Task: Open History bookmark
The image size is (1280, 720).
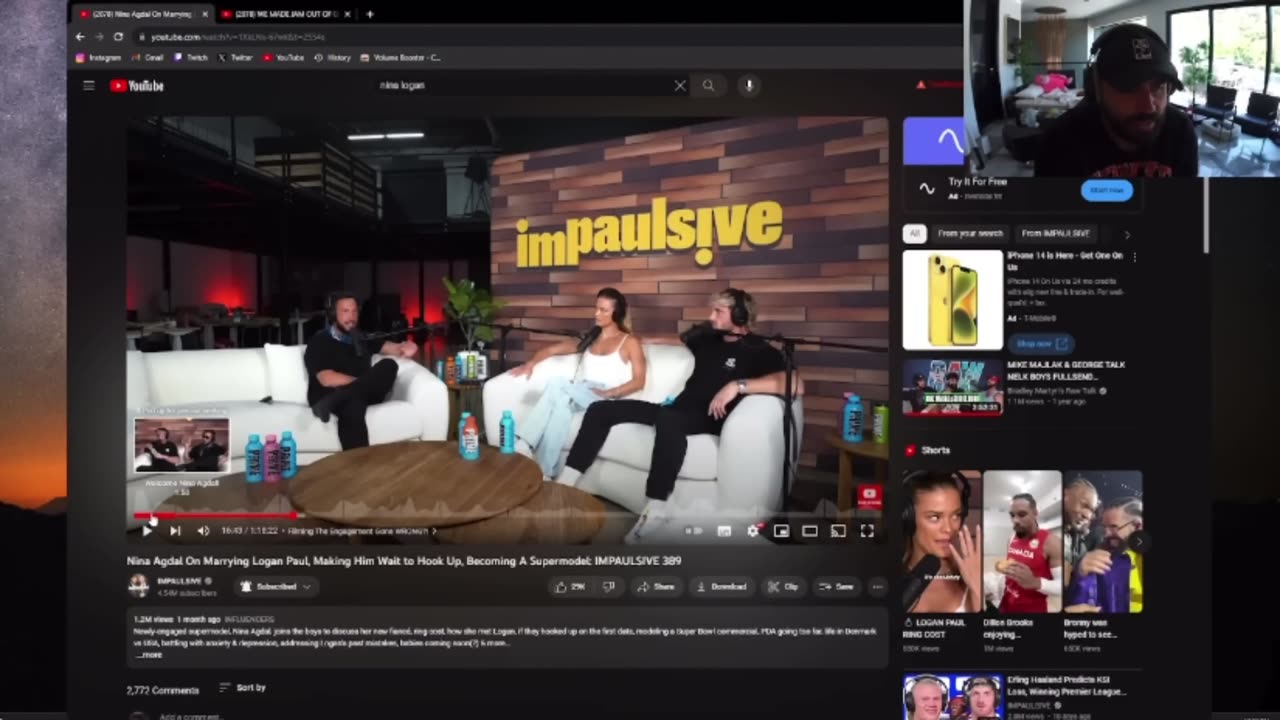Action: point(333,58)
